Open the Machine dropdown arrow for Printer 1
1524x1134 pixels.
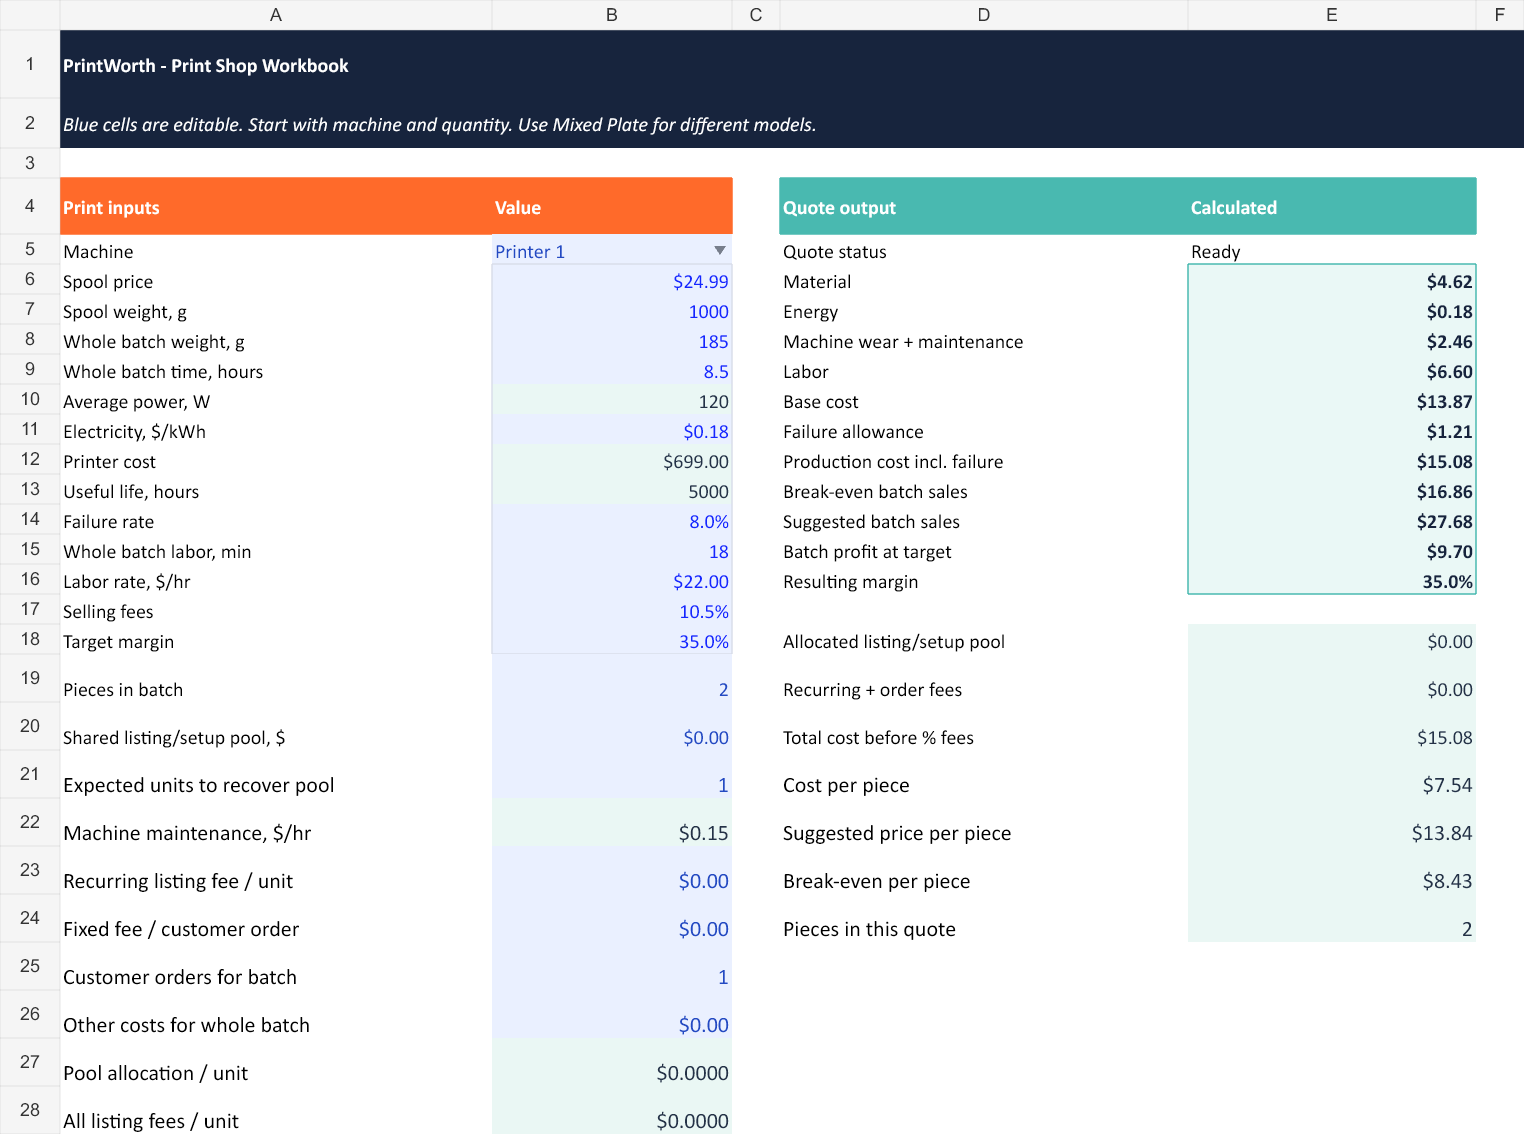pyautogui.click(x=719, y=251)
